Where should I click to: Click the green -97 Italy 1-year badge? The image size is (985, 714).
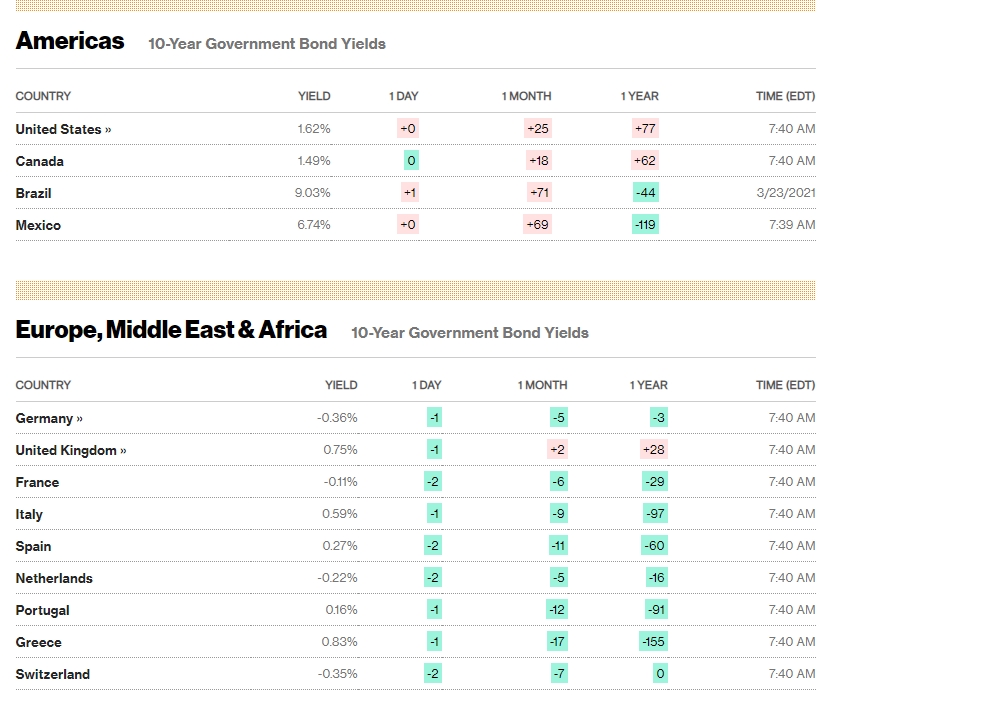(655, 514)
